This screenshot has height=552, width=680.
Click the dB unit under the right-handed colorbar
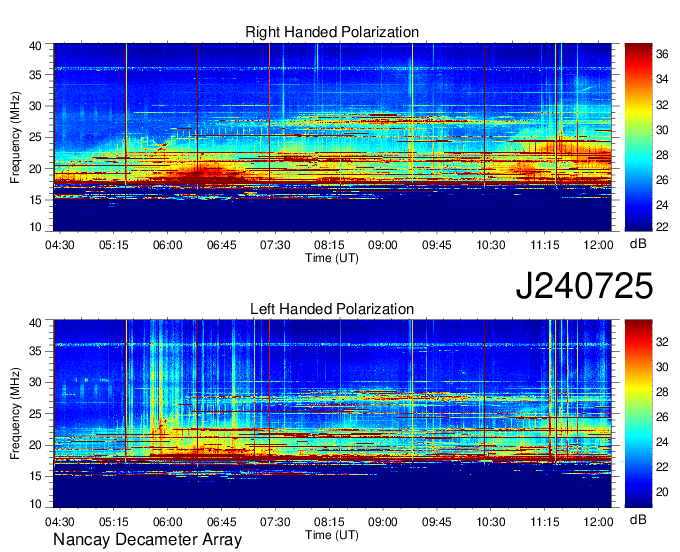click(638, 244)
